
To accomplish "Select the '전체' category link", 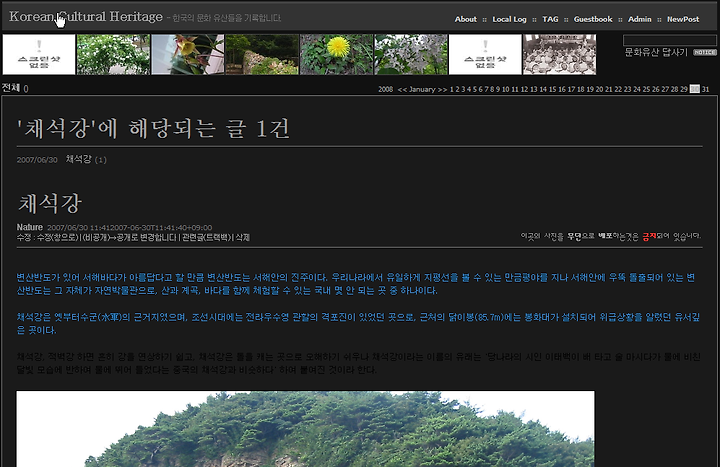I will (11, 88).
